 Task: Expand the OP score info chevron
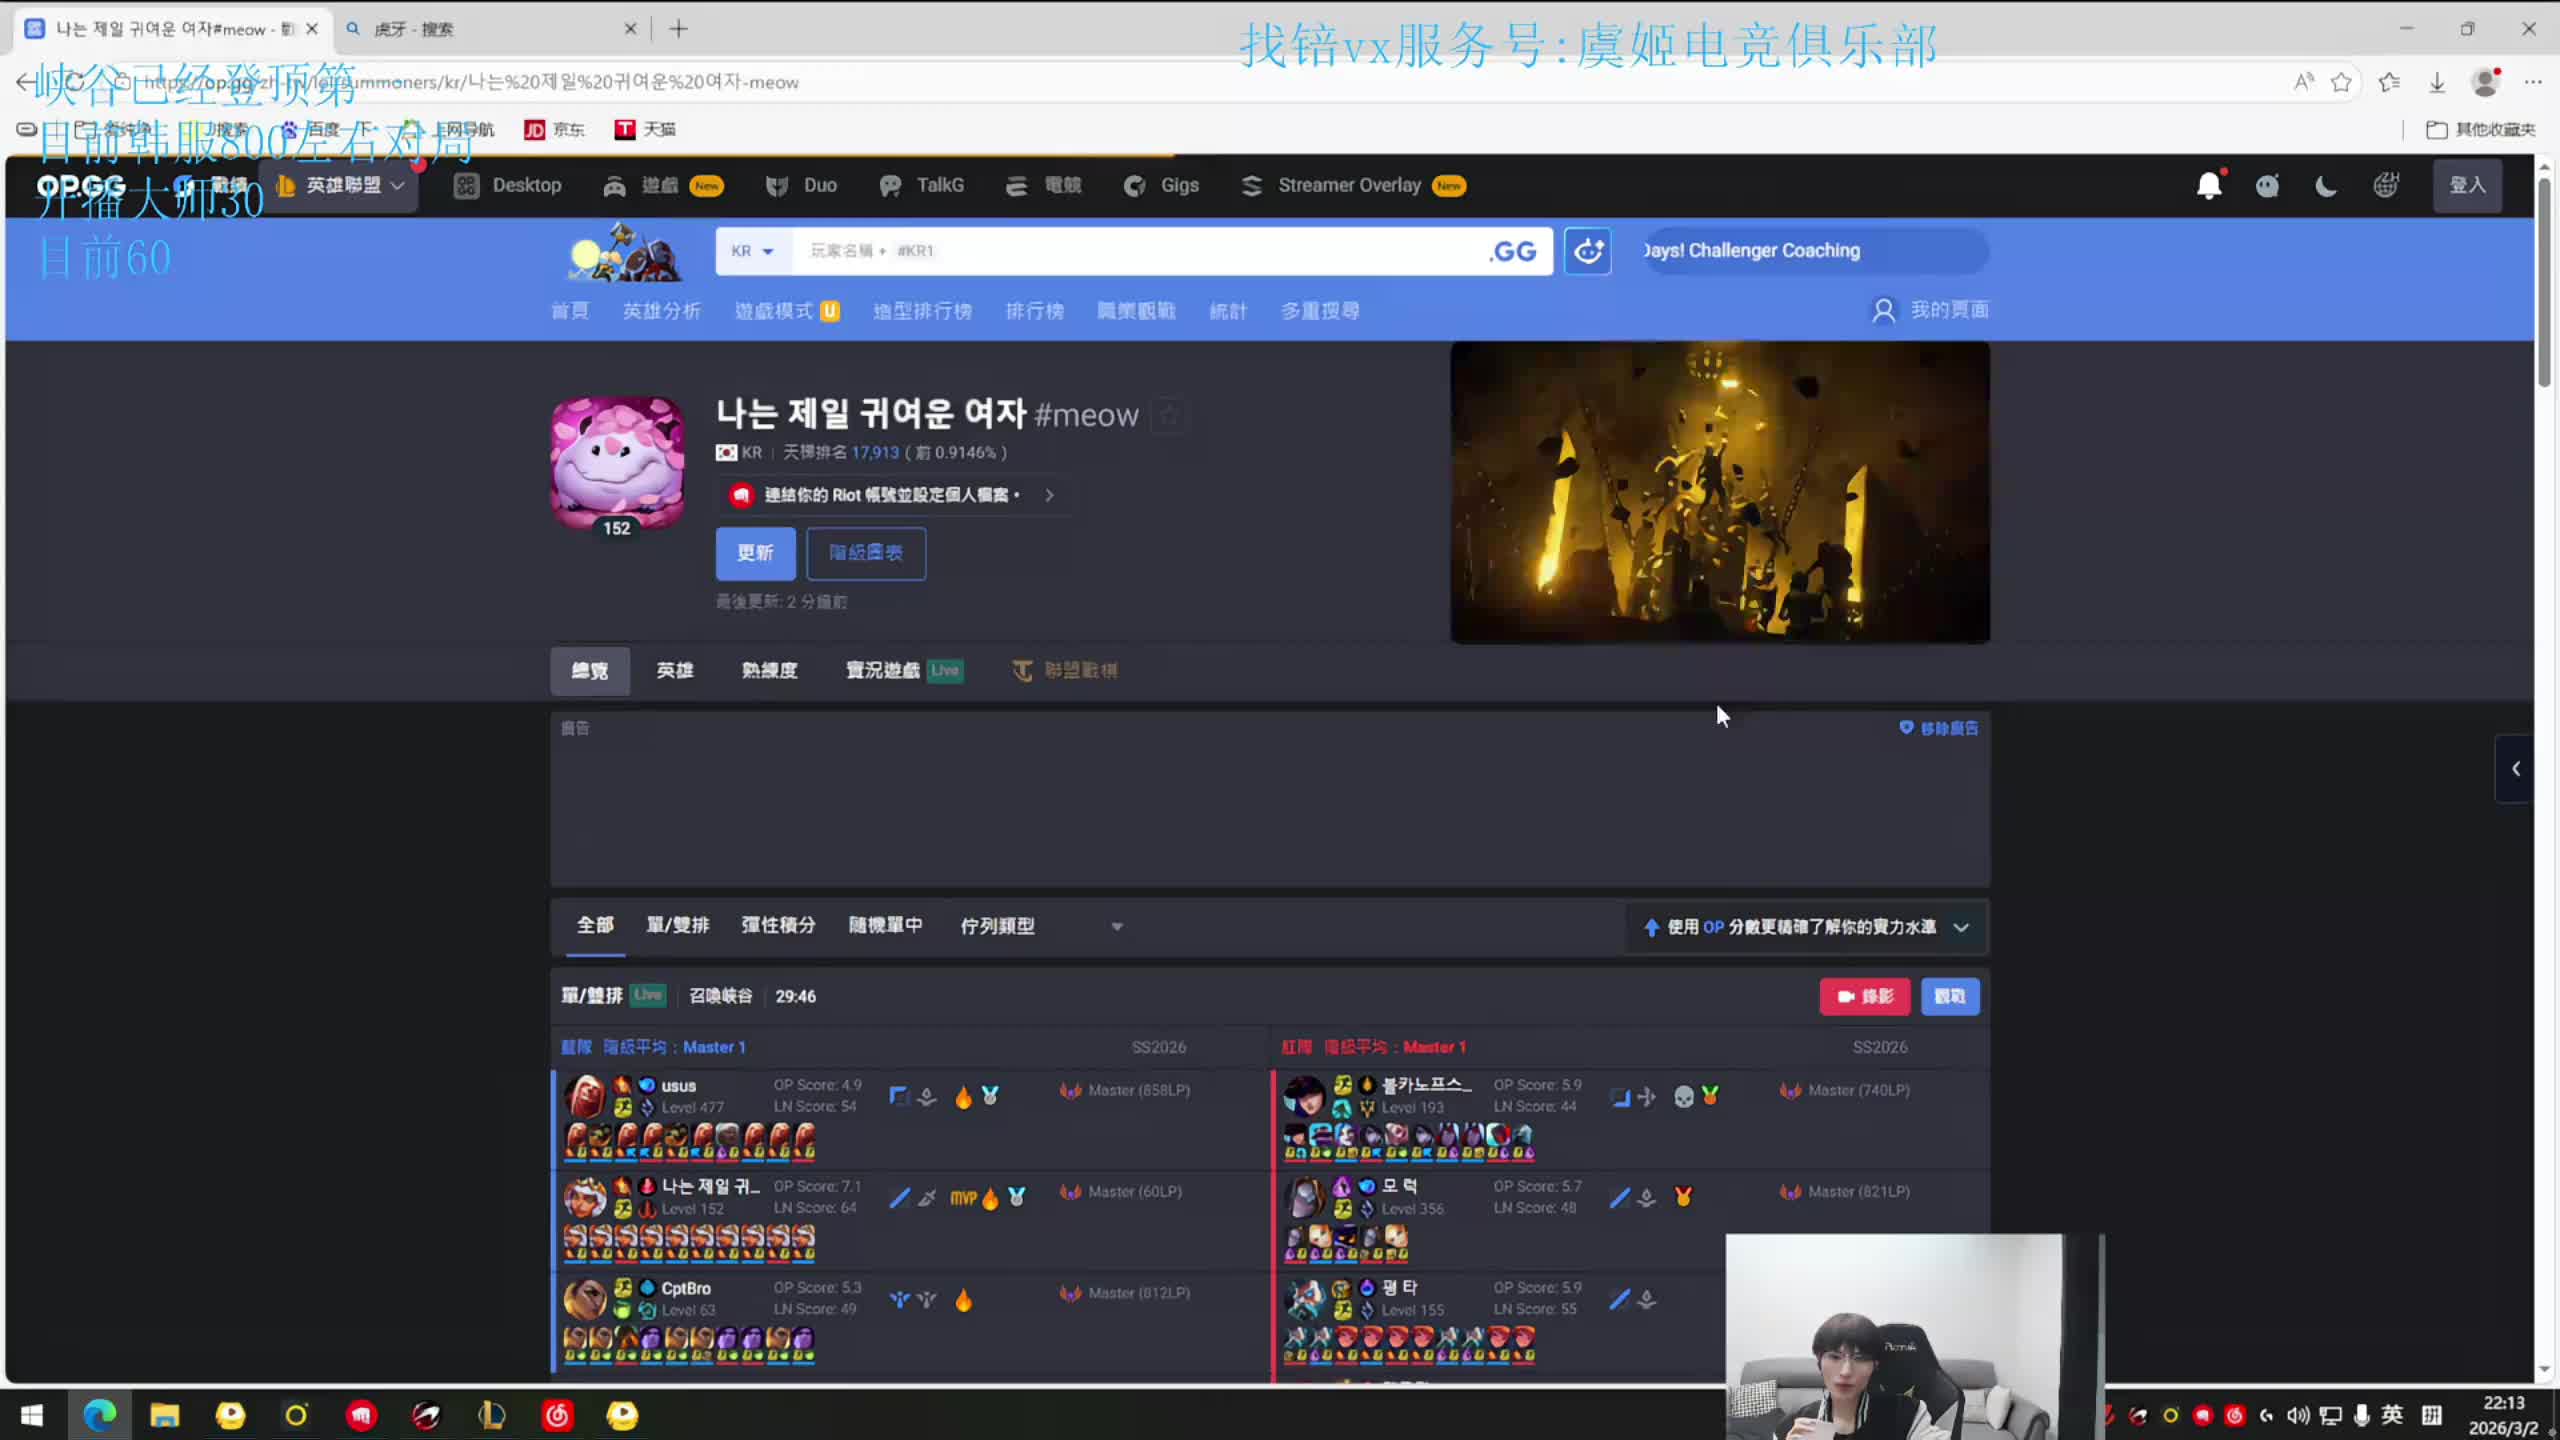click(x=1961, y=927)
